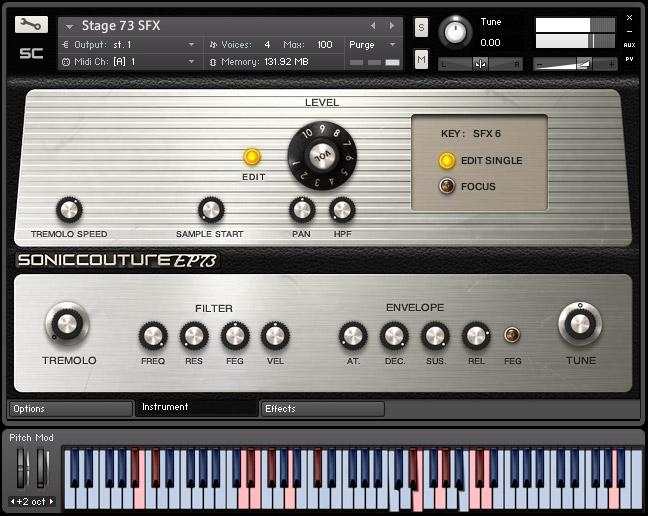Toggle the FOCUS light button

pos(447,186)
